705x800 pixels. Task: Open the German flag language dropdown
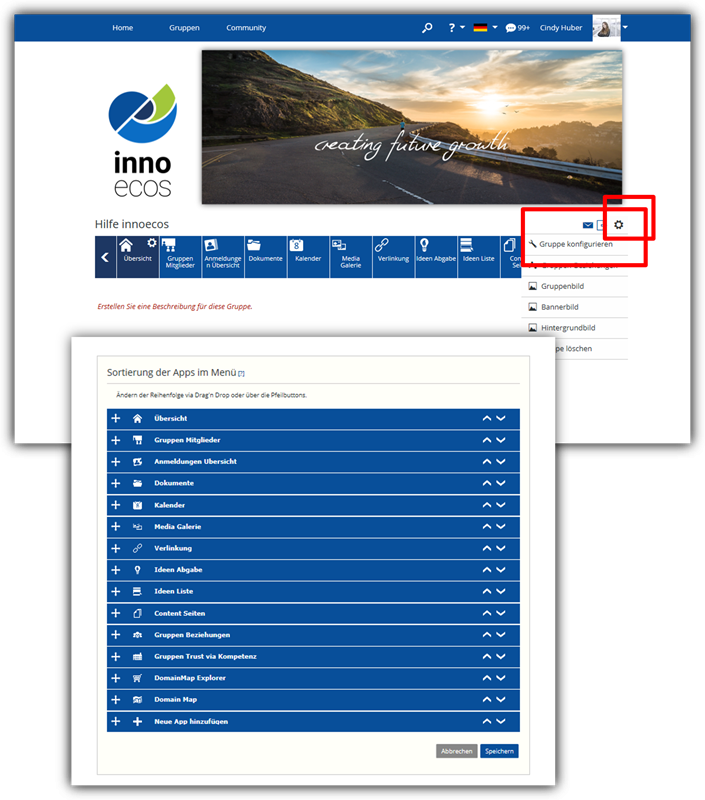pyautogui.click(x=485, y=28)
